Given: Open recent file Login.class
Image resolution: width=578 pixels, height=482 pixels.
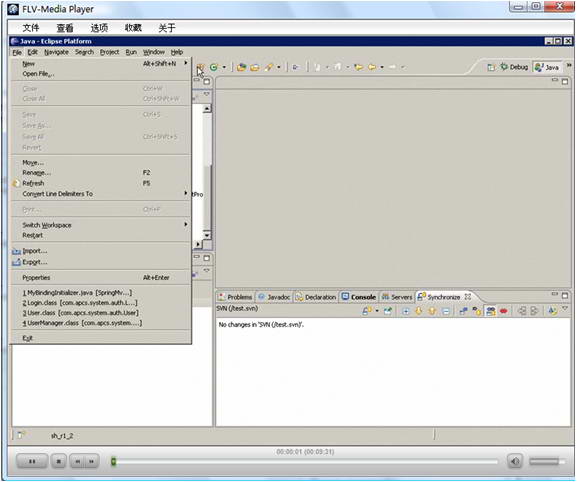Looking at the screenshot, I should click(x=100, y=303).
